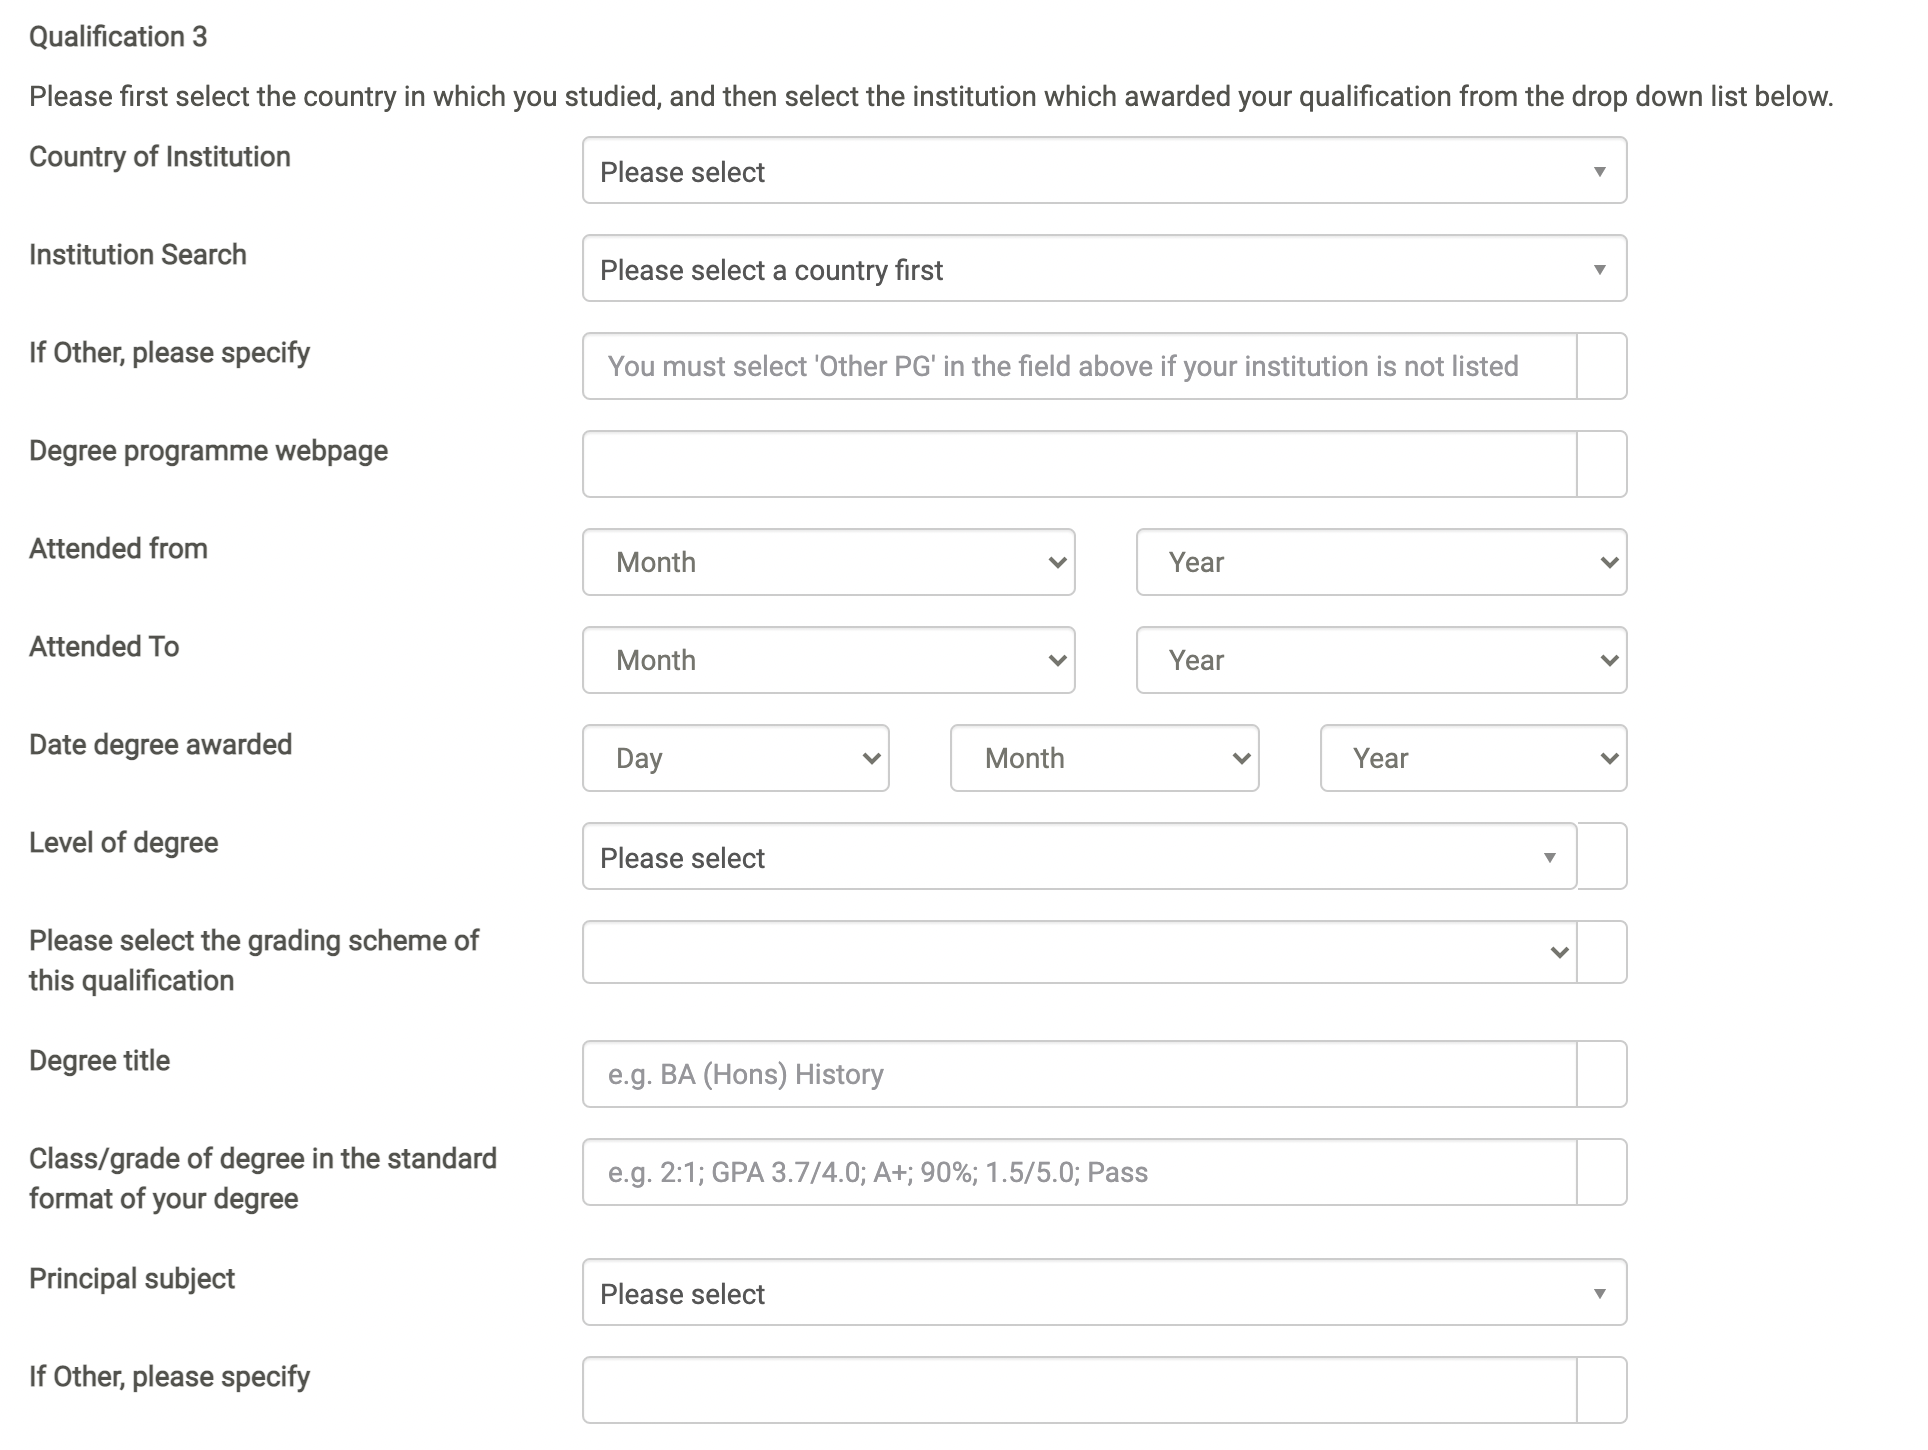Click the Class/grade of degree field
Image resolution: width=1928 pixels, height=1450 pixels.
[x=1078, y=1173]
